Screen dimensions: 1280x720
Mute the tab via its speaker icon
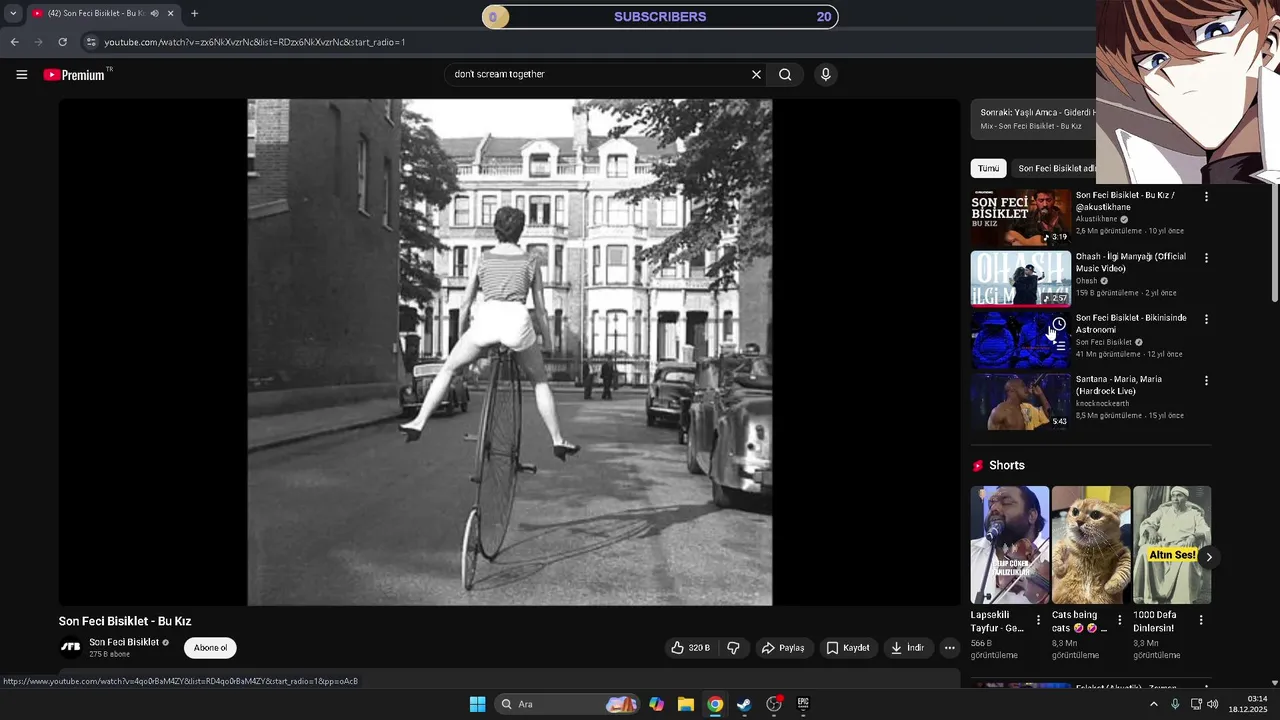pyautogui.click(x=154, y=13)
